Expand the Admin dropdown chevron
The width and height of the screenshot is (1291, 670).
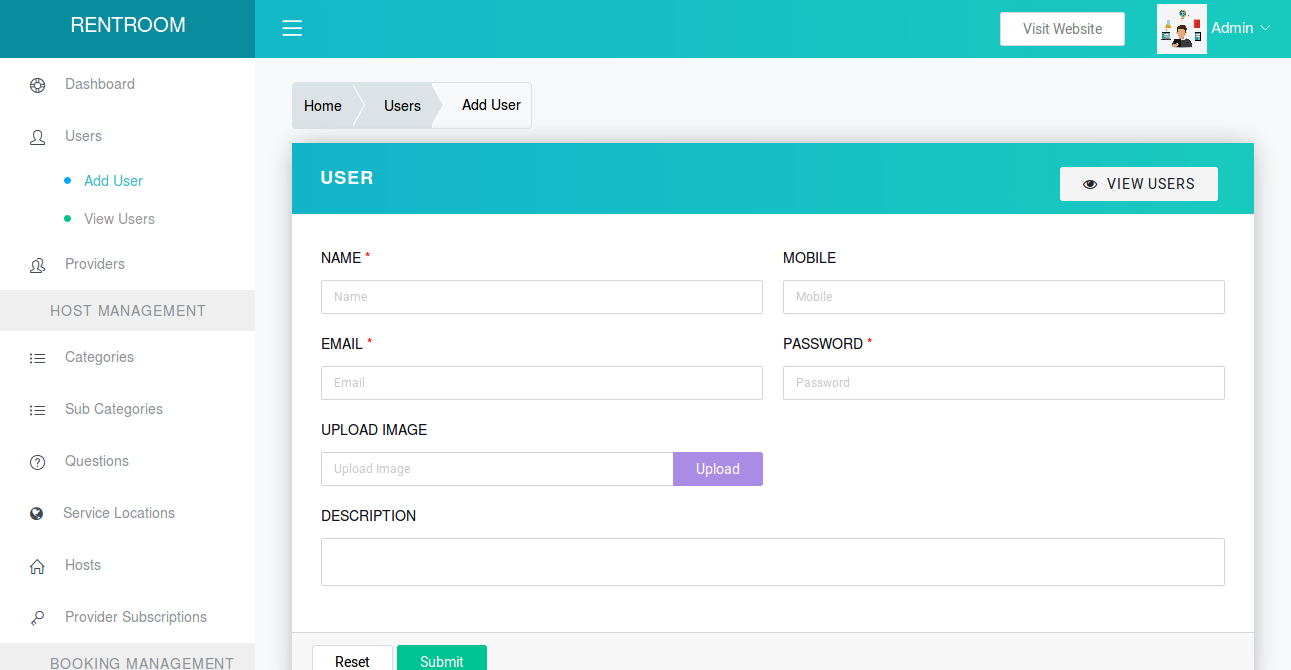(1265, 28)
